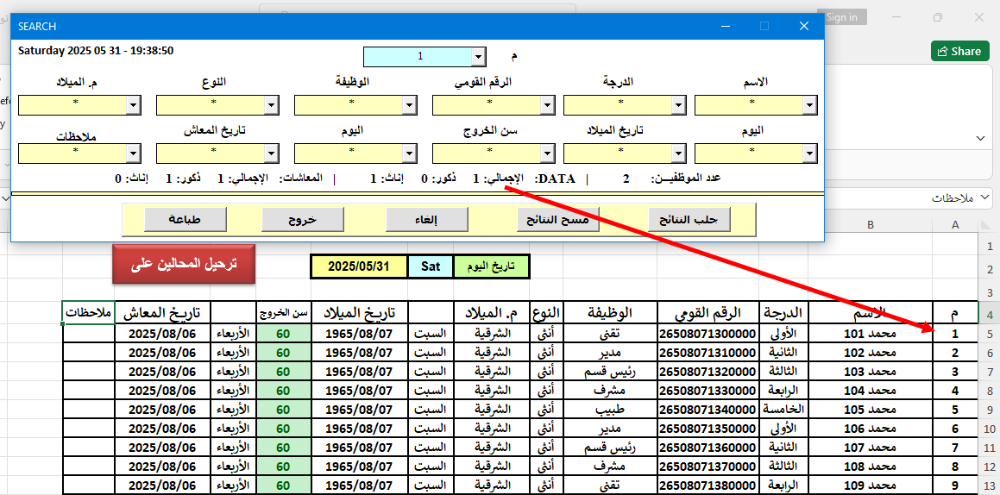Screen dimensions: 1000x495
Task: Select national ID cell 26508071370000
Action: pyautogui.click(x=708, y=464)
